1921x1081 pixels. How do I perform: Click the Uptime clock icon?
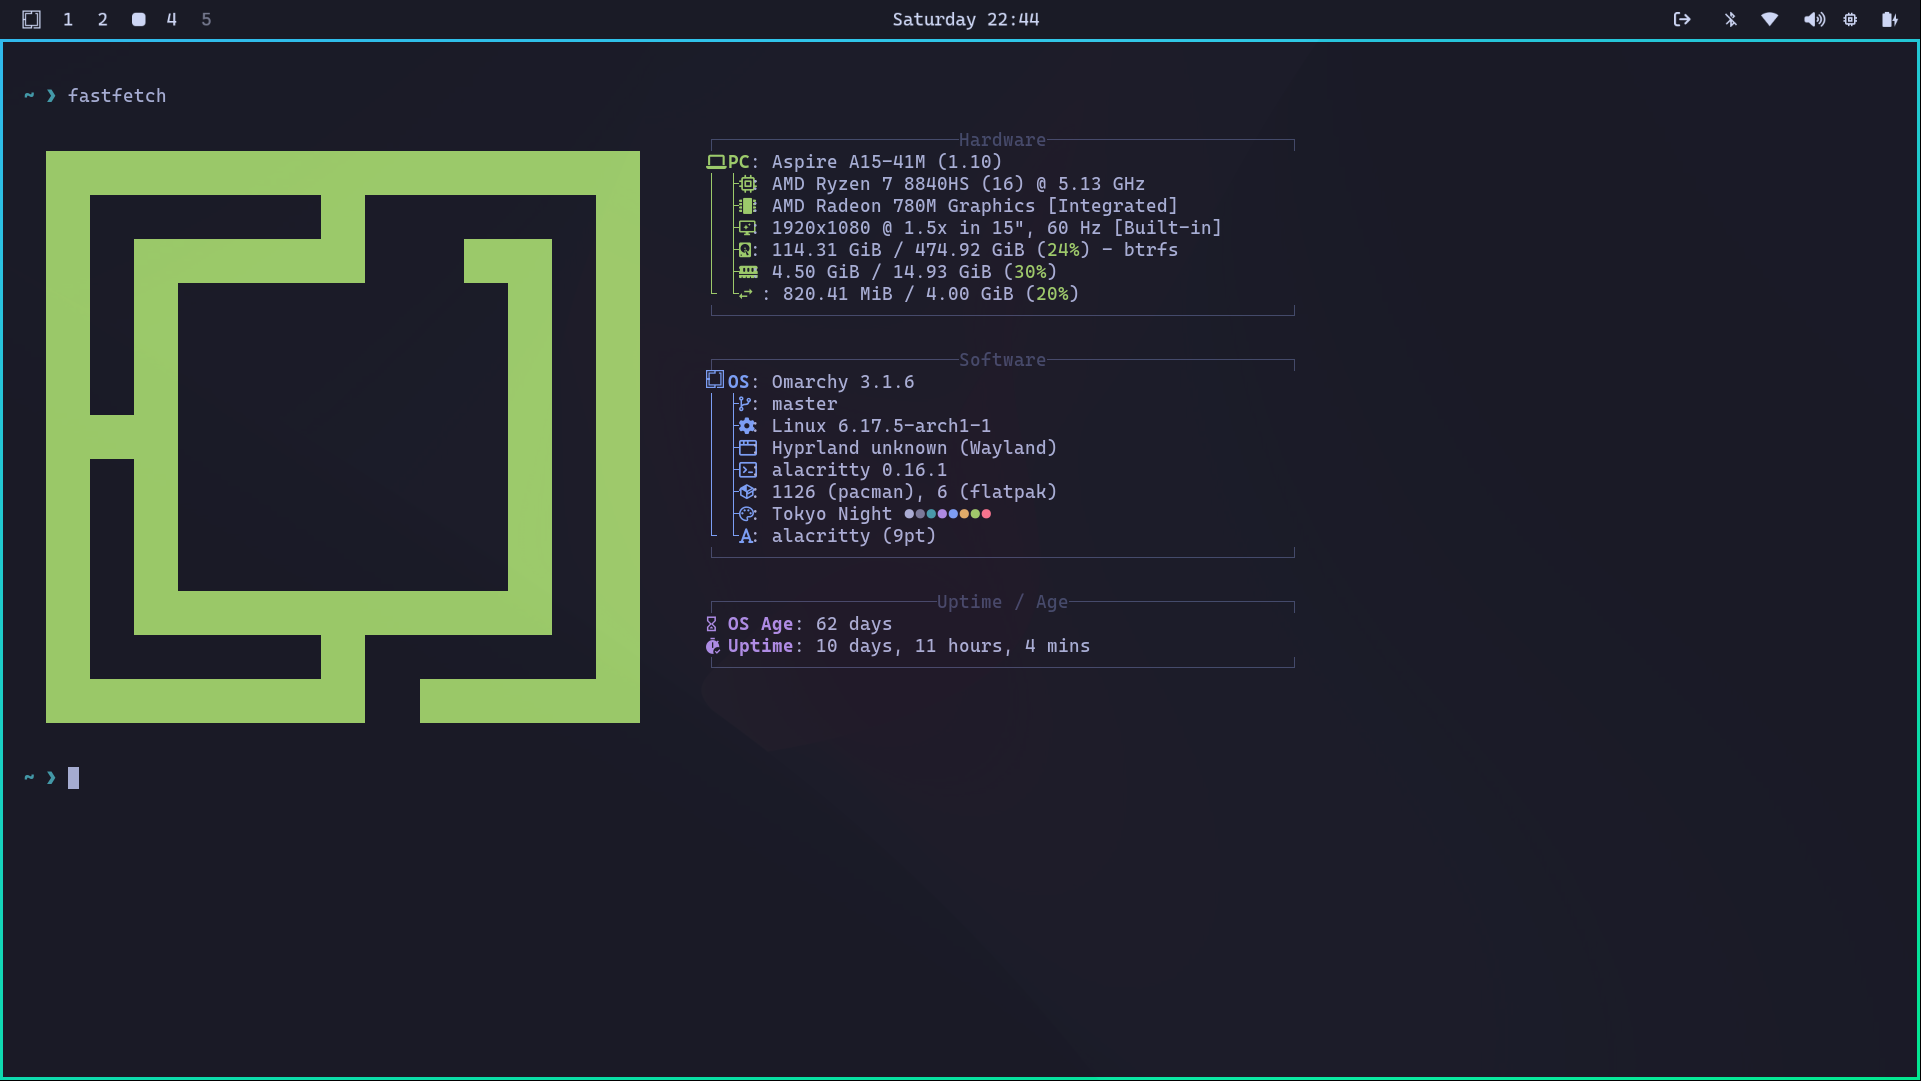(713, 646)
